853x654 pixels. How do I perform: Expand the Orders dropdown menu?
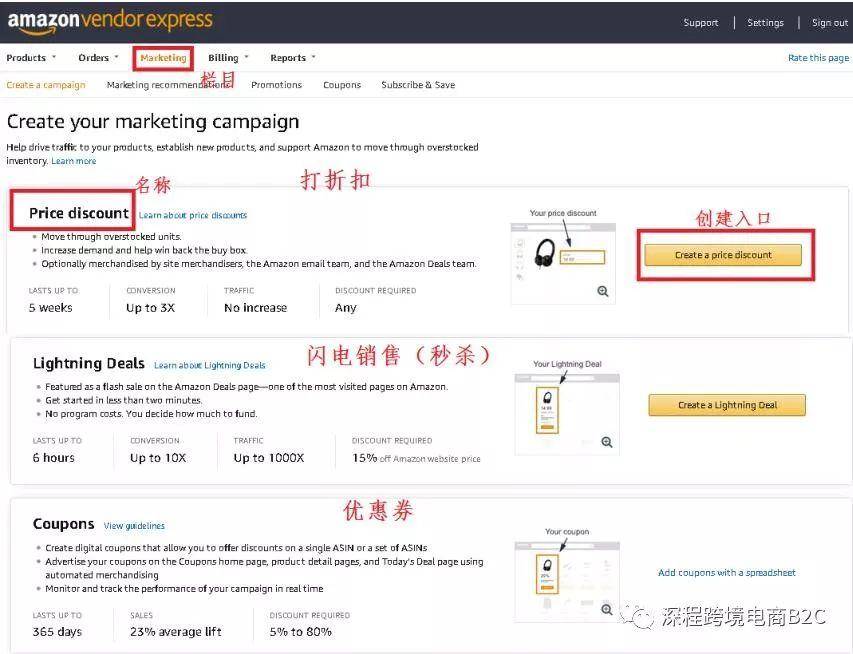click(98, 58)
